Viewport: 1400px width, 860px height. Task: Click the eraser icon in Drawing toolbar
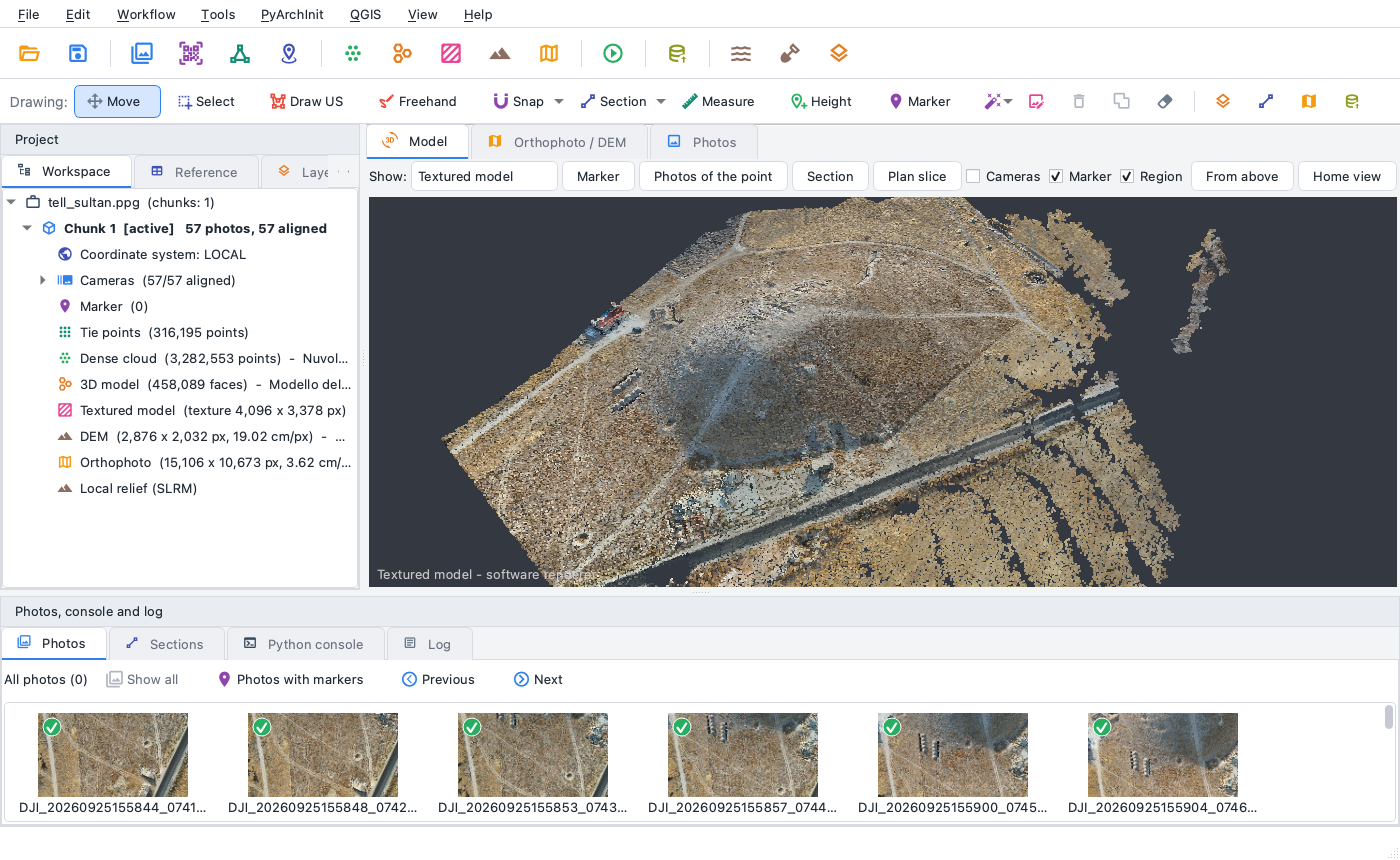1165,101
